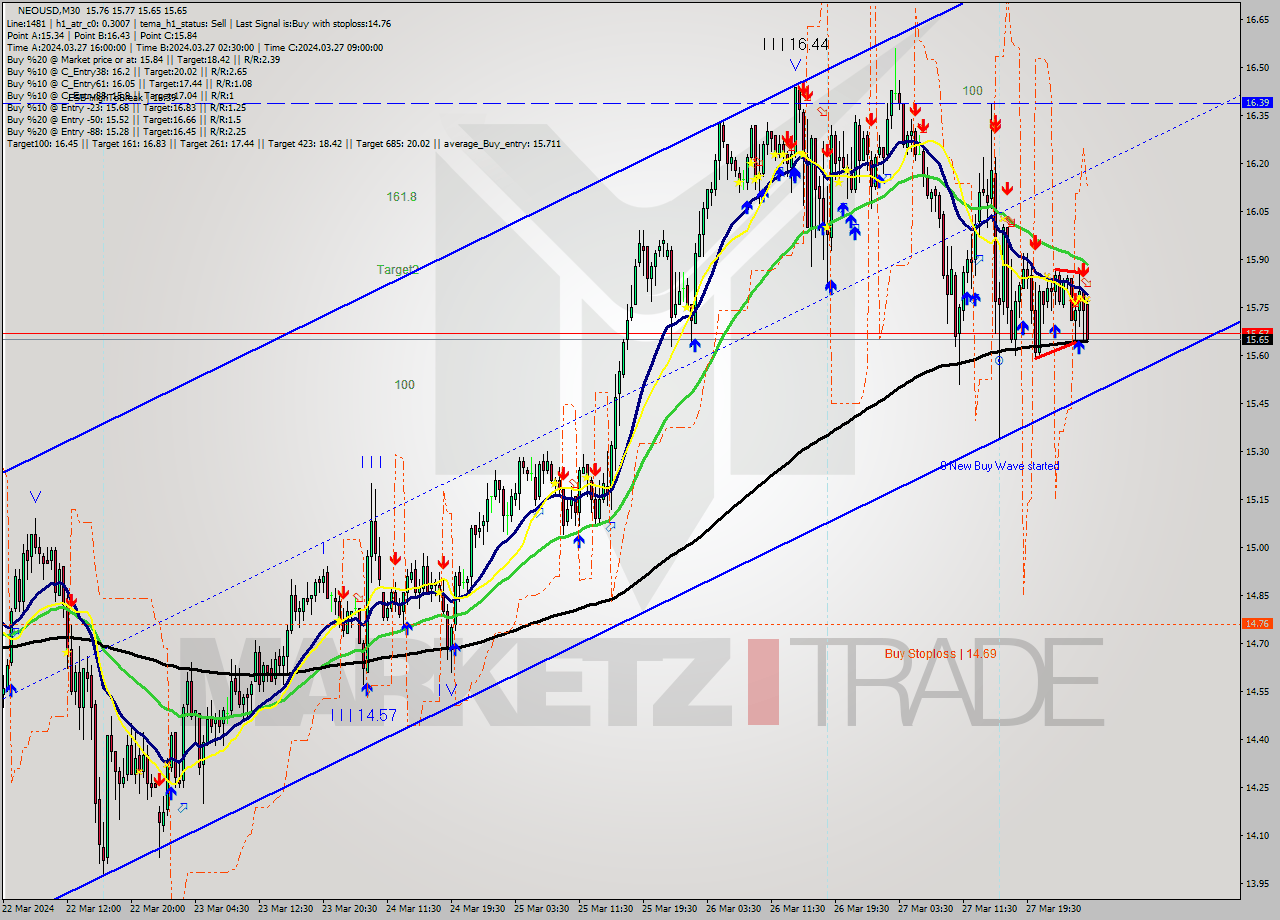
Task: Click the 14.40 price axis label
Action: [1256, 739]
